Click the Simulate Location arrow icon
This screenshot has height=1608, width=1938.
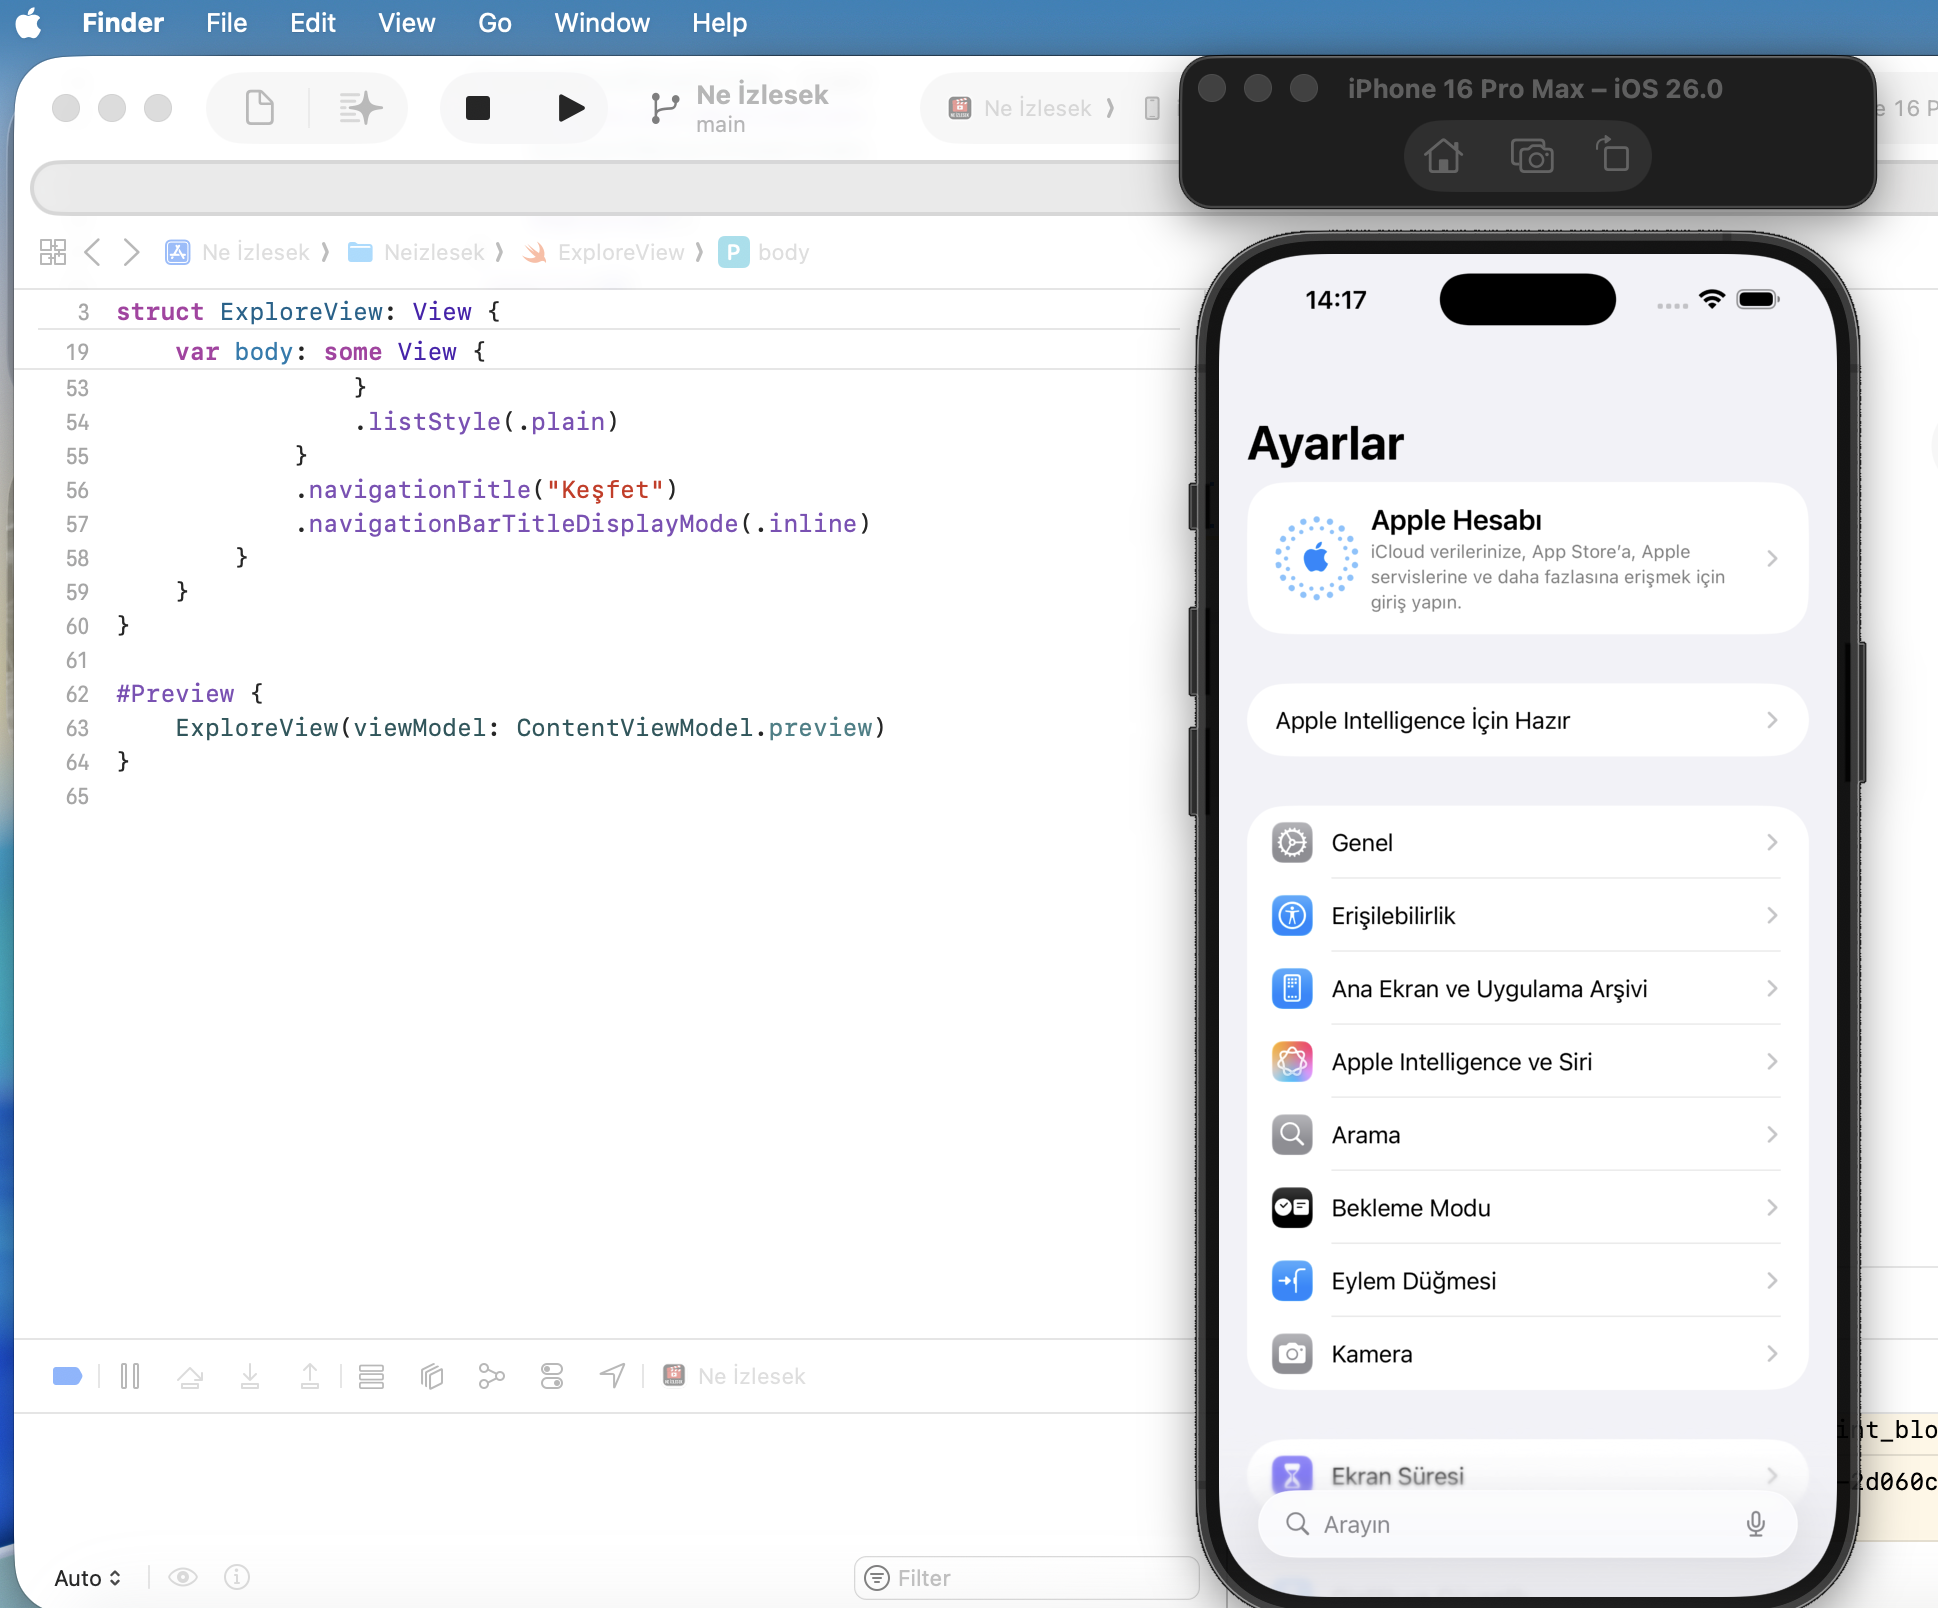click(x=612, y=1376)
